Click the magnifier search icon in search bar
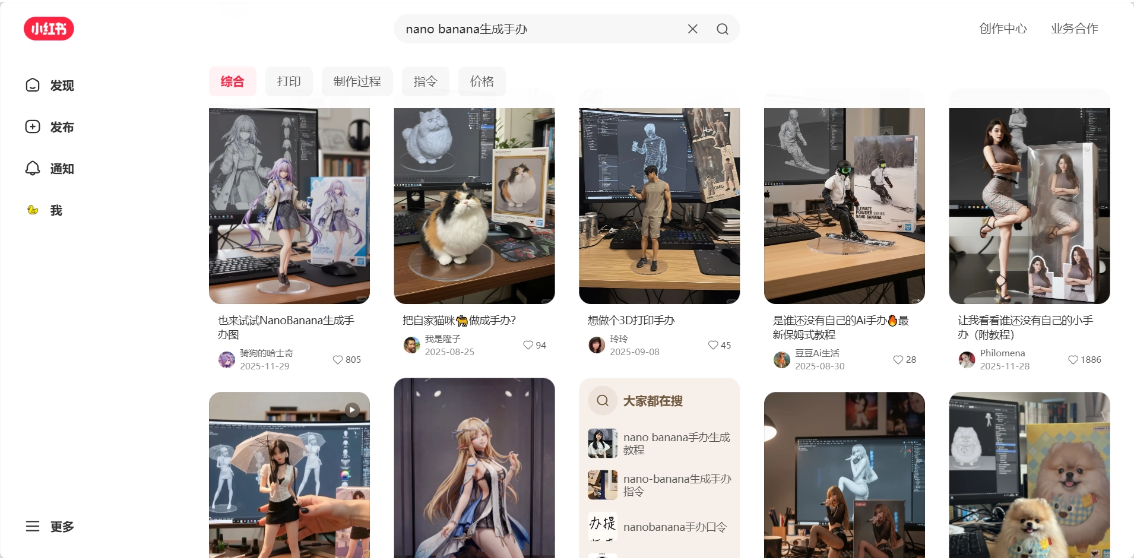Screen dimensions: 1134x558 pos(722,29)
